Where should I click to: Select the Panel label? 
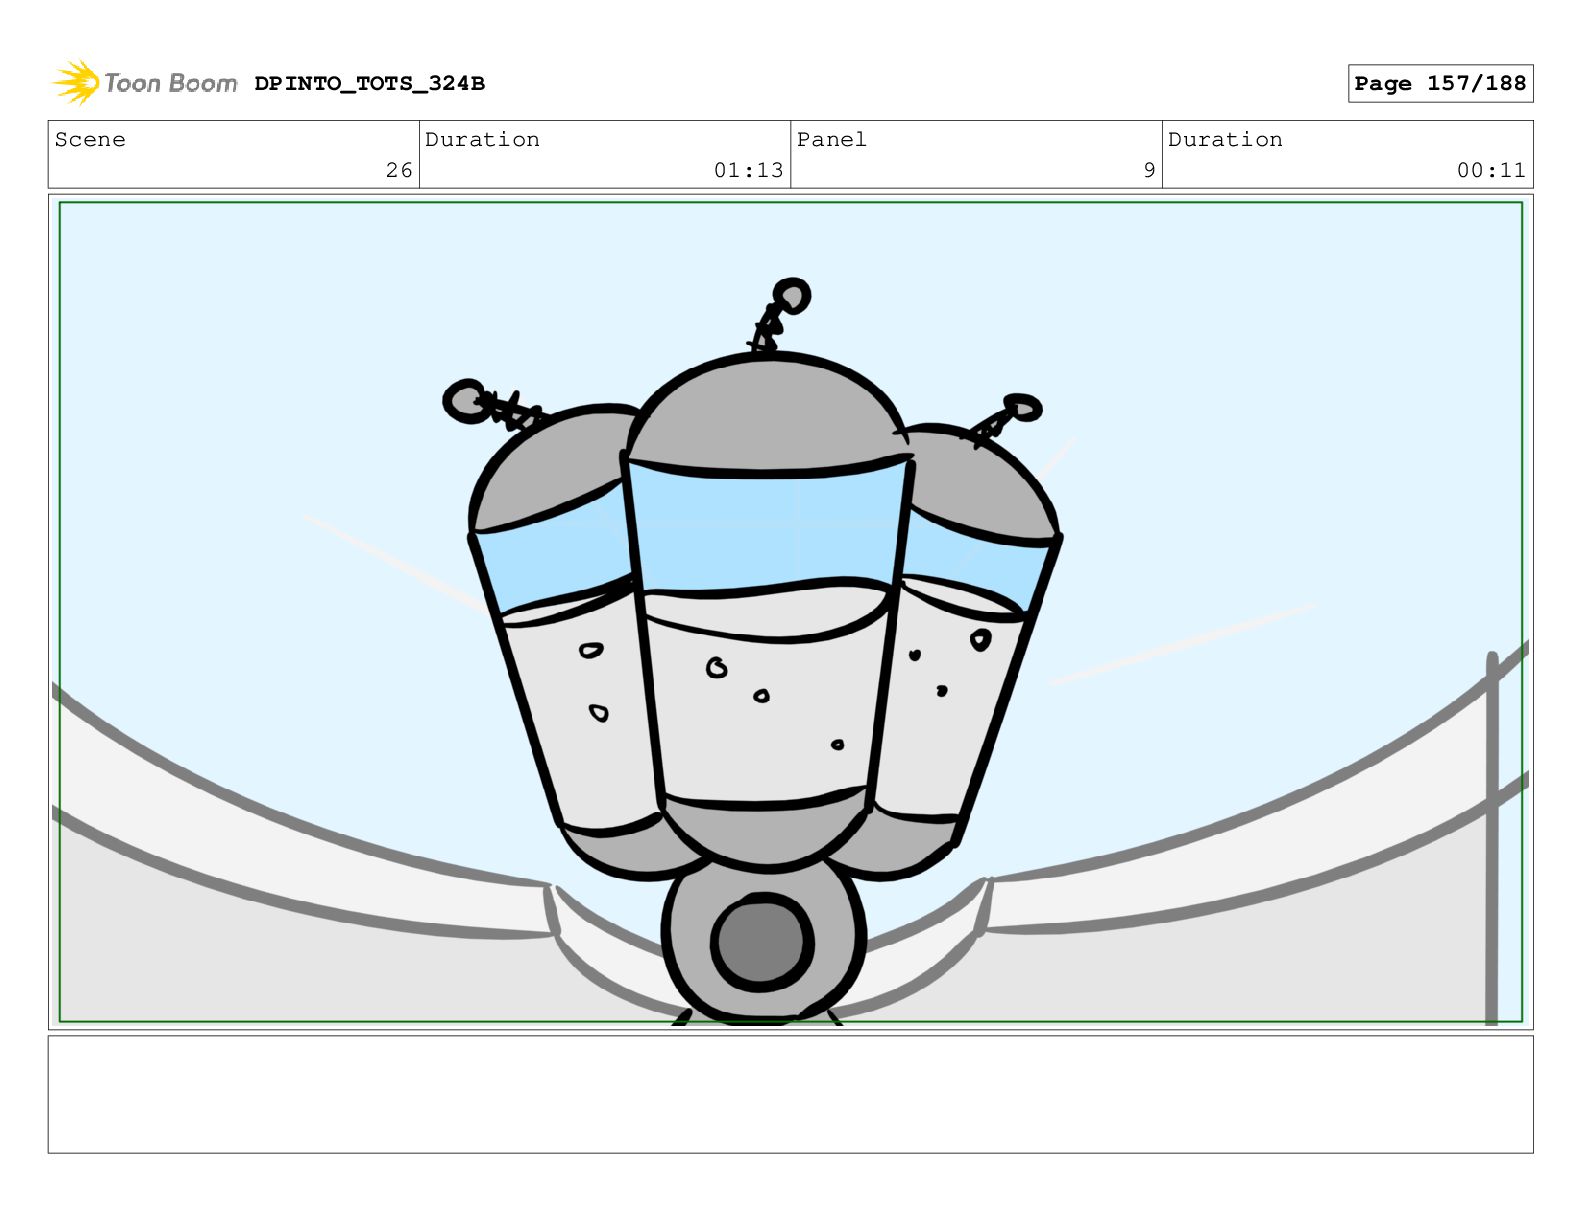[x=831, y=140]
